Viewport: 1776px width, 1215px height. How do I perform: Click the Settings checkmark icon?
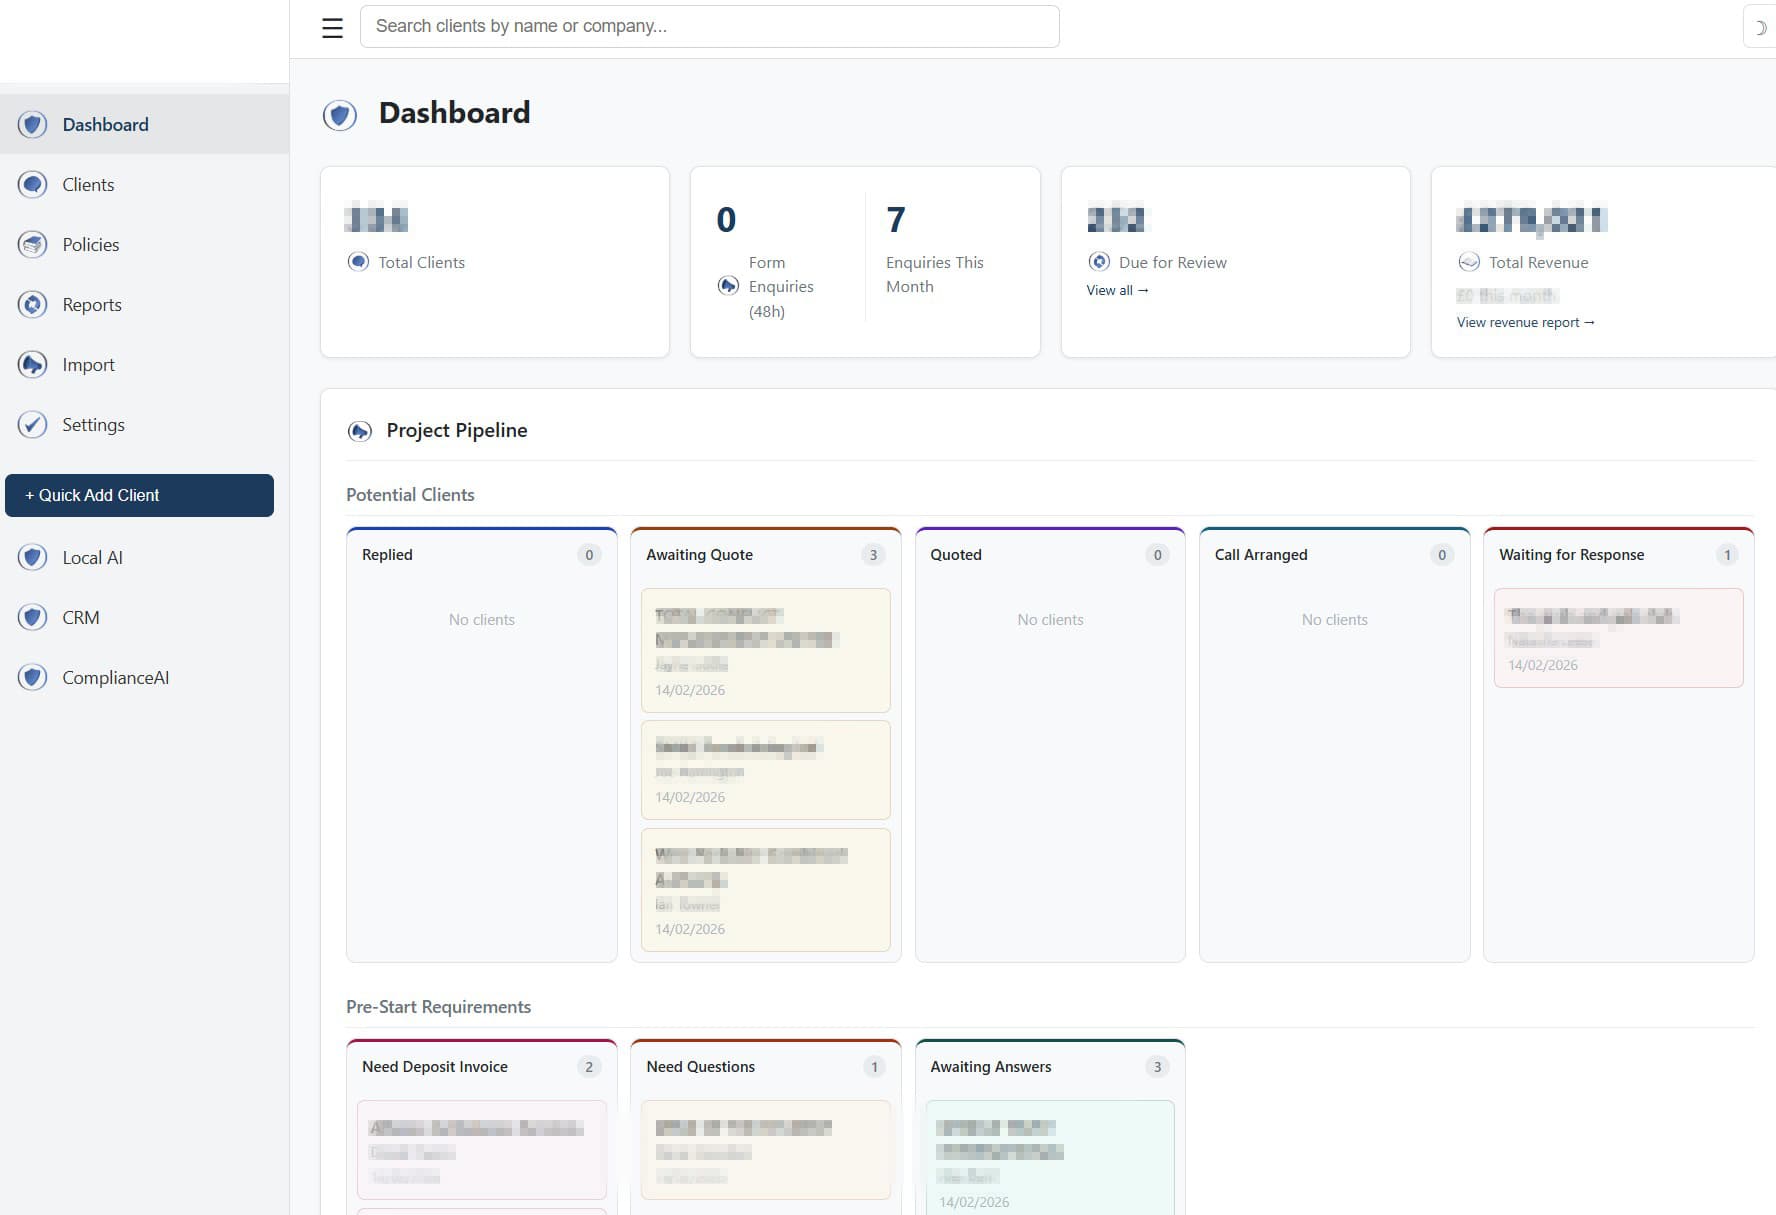(x=33, y=424)
